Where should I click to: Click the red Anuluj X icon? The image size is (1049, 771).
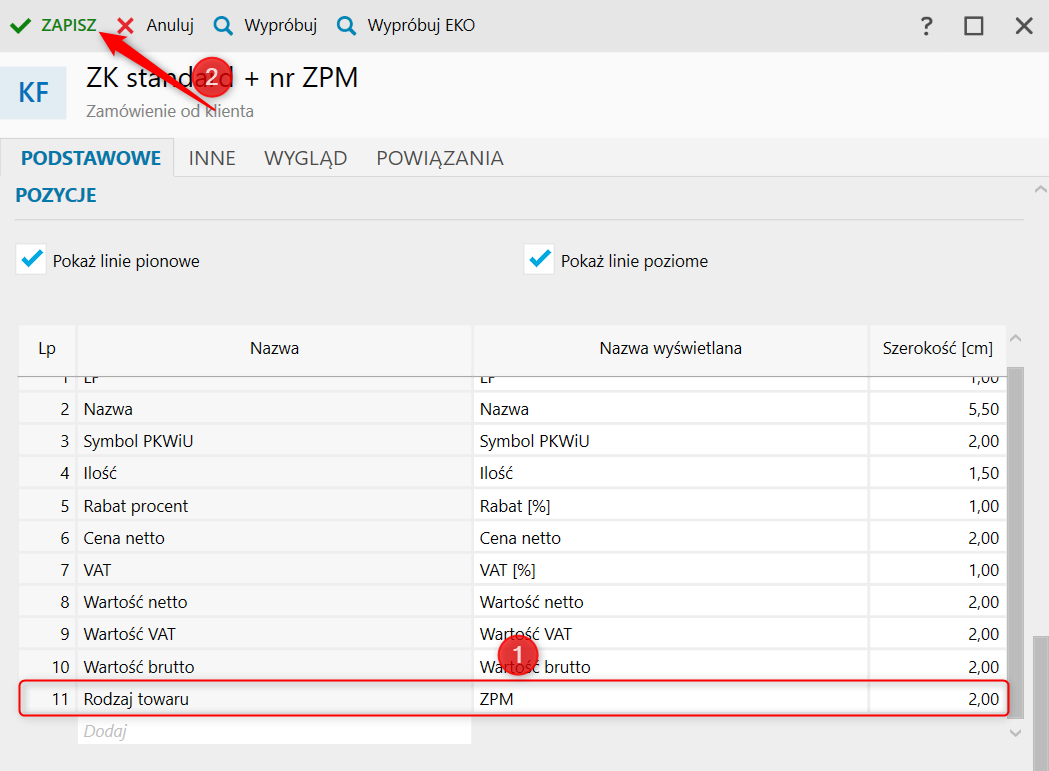[x=126, y=26]
